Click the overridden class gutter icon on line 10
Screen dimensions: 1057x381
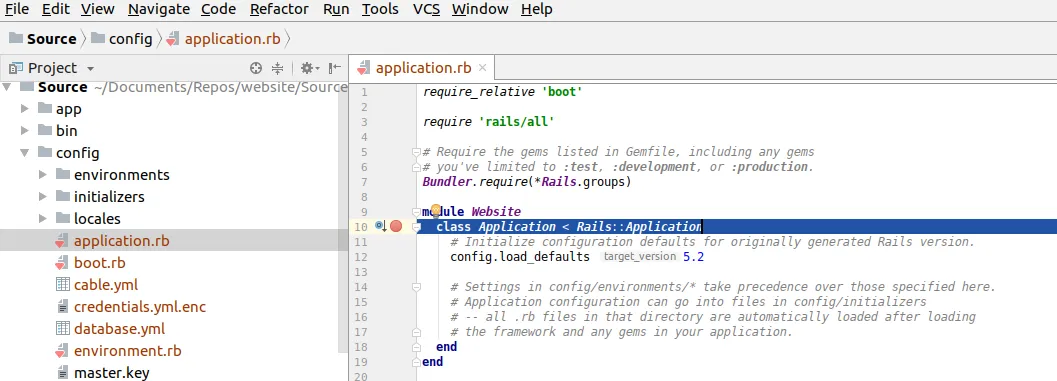[x=381, y=227]
